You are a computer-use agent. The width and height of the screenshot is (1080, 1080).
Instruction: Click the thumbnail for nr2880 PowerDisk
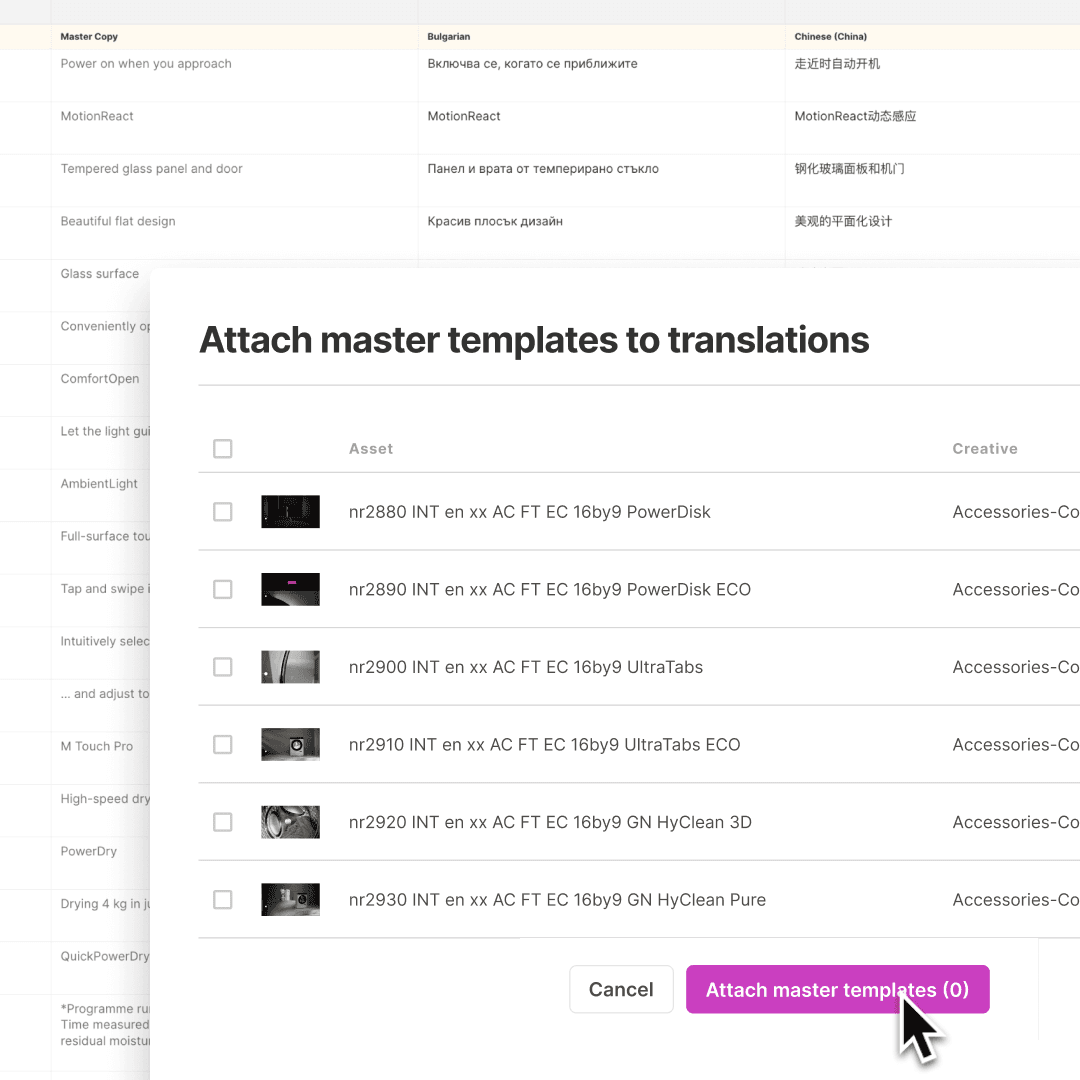point(290,511)
